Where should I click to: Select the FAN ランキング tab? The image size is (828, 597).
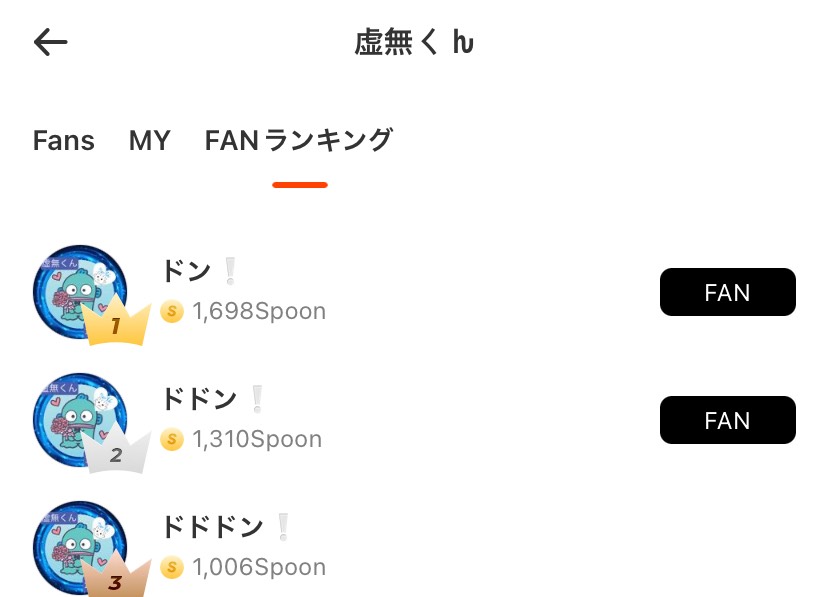coord(298,141)
